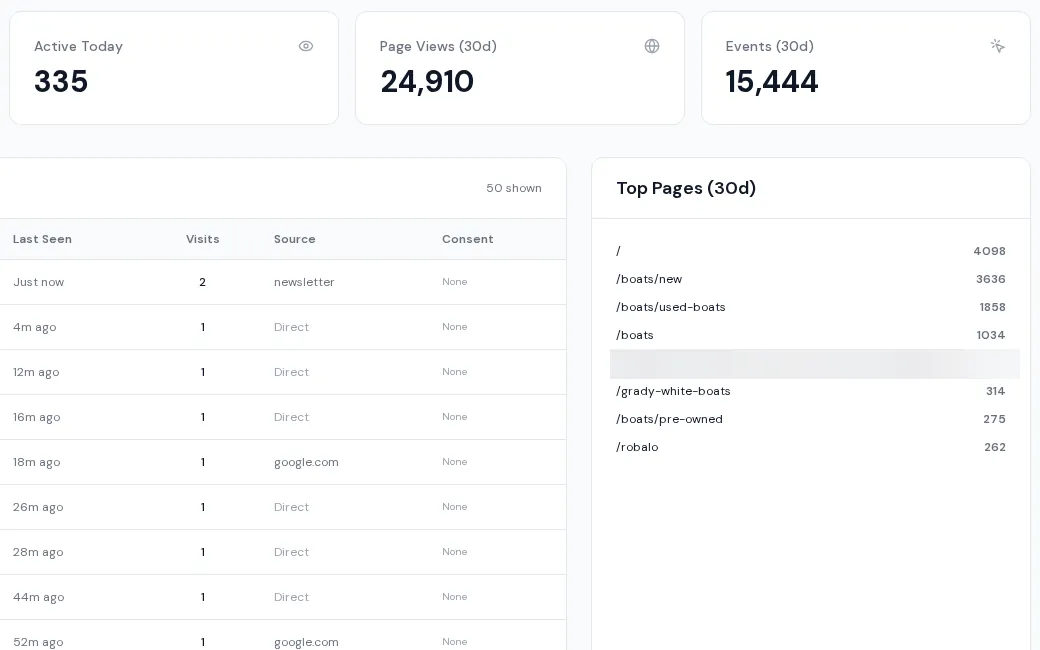Open the /boats/pre-owned page entry
This screenshot has height=650, width=1040.
pyautogui.click(x=811, y=419)
